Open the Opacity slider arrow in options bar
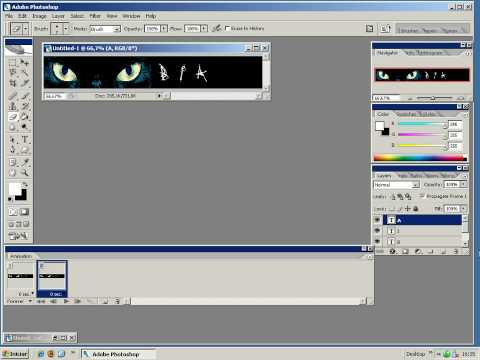Viewport: 480px width, 360px height. [164, 29]
